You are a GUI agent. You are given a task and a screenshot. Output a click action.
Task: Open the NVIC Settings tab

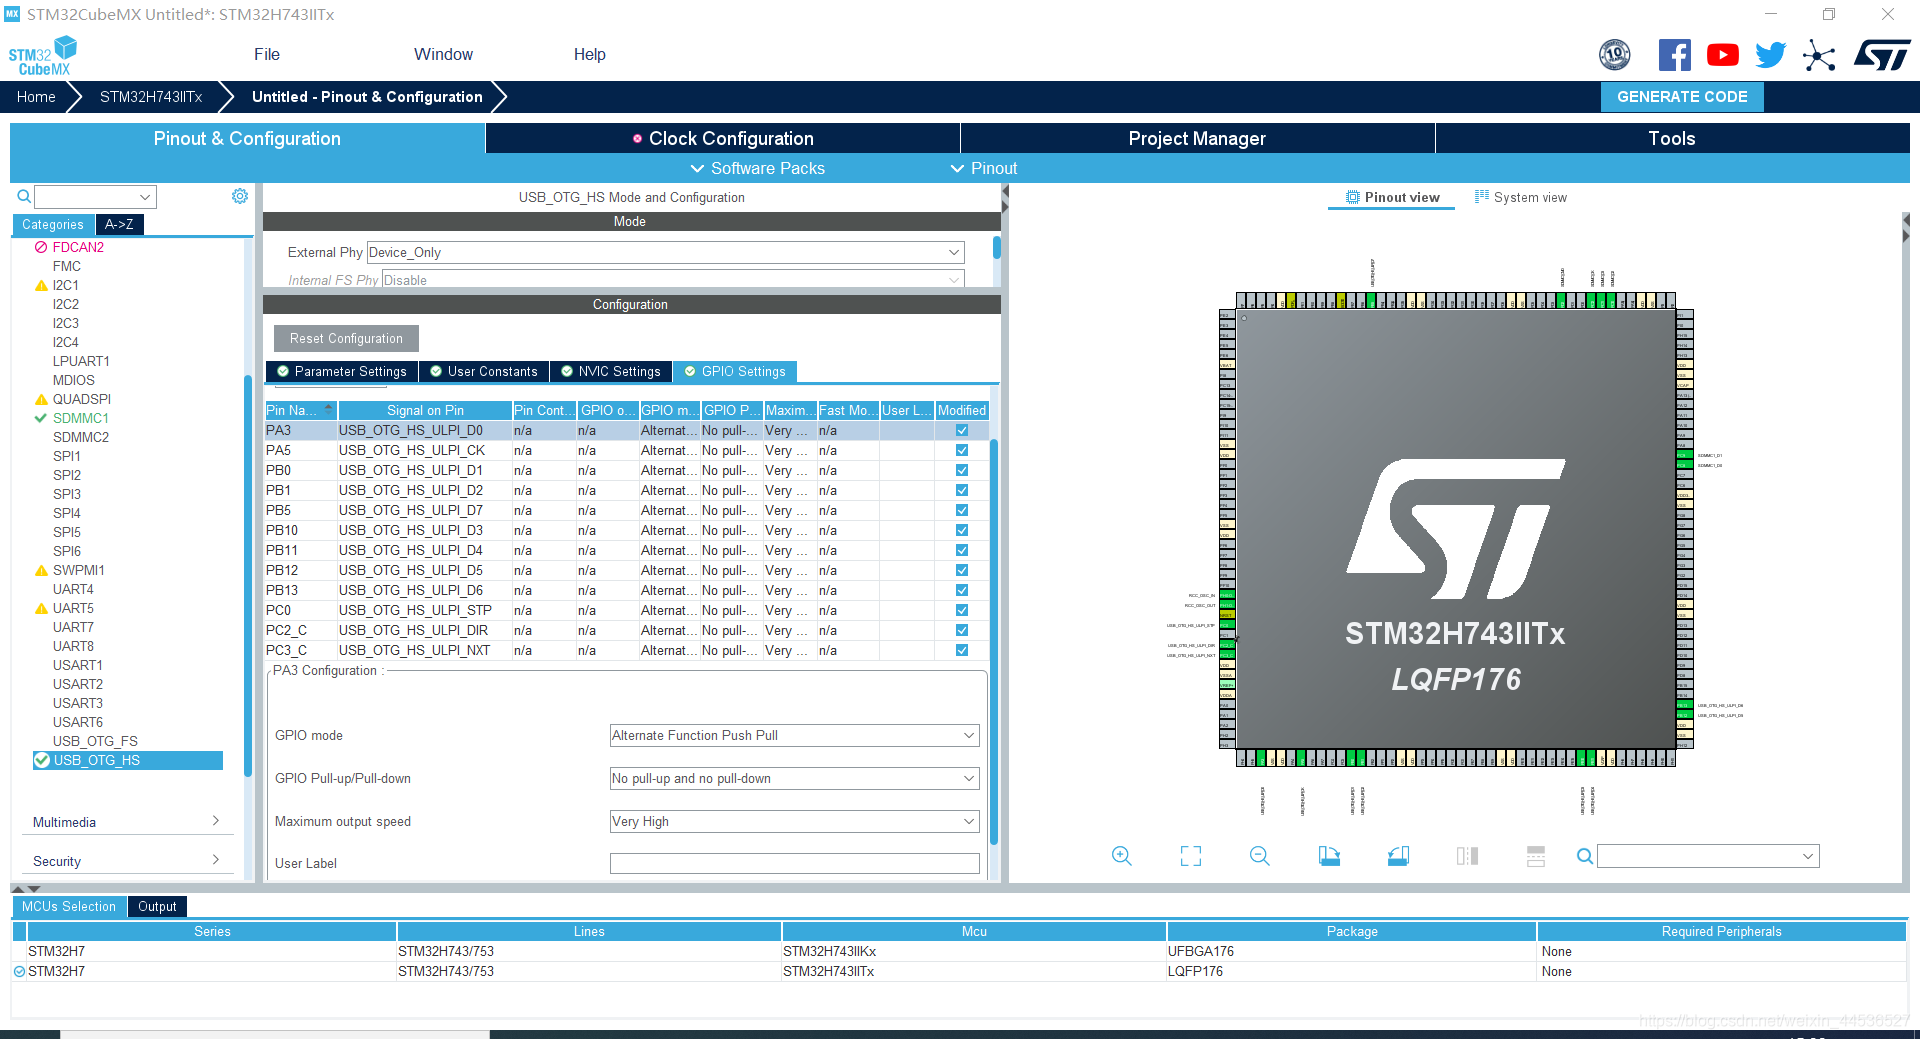pos(610,372)
